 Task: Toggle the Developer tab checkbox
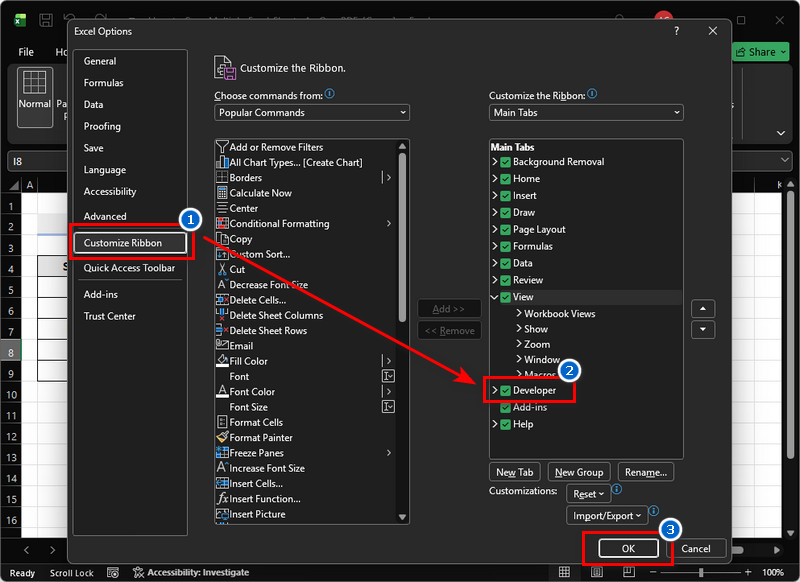point(506,391)
